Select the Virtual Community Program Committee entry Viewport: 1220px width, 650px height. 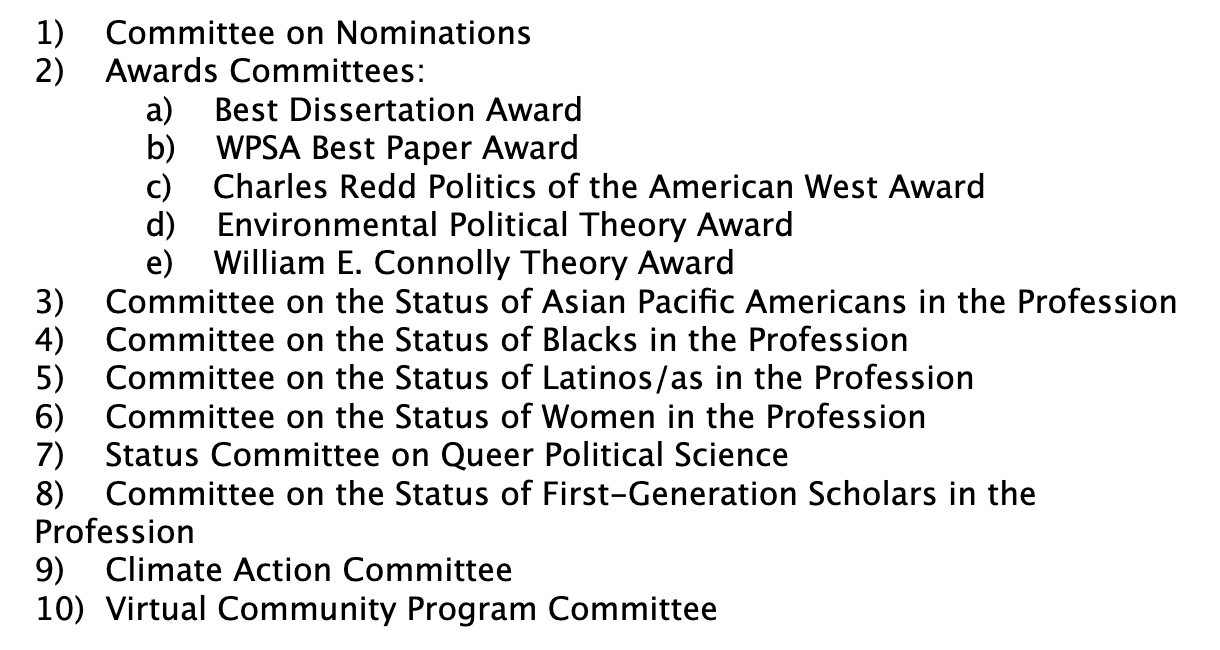[411, 608]
